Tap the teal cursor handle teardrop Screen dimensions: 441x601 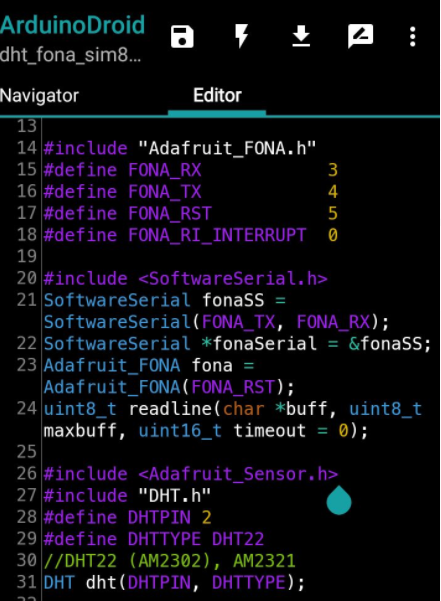point(339,500)
